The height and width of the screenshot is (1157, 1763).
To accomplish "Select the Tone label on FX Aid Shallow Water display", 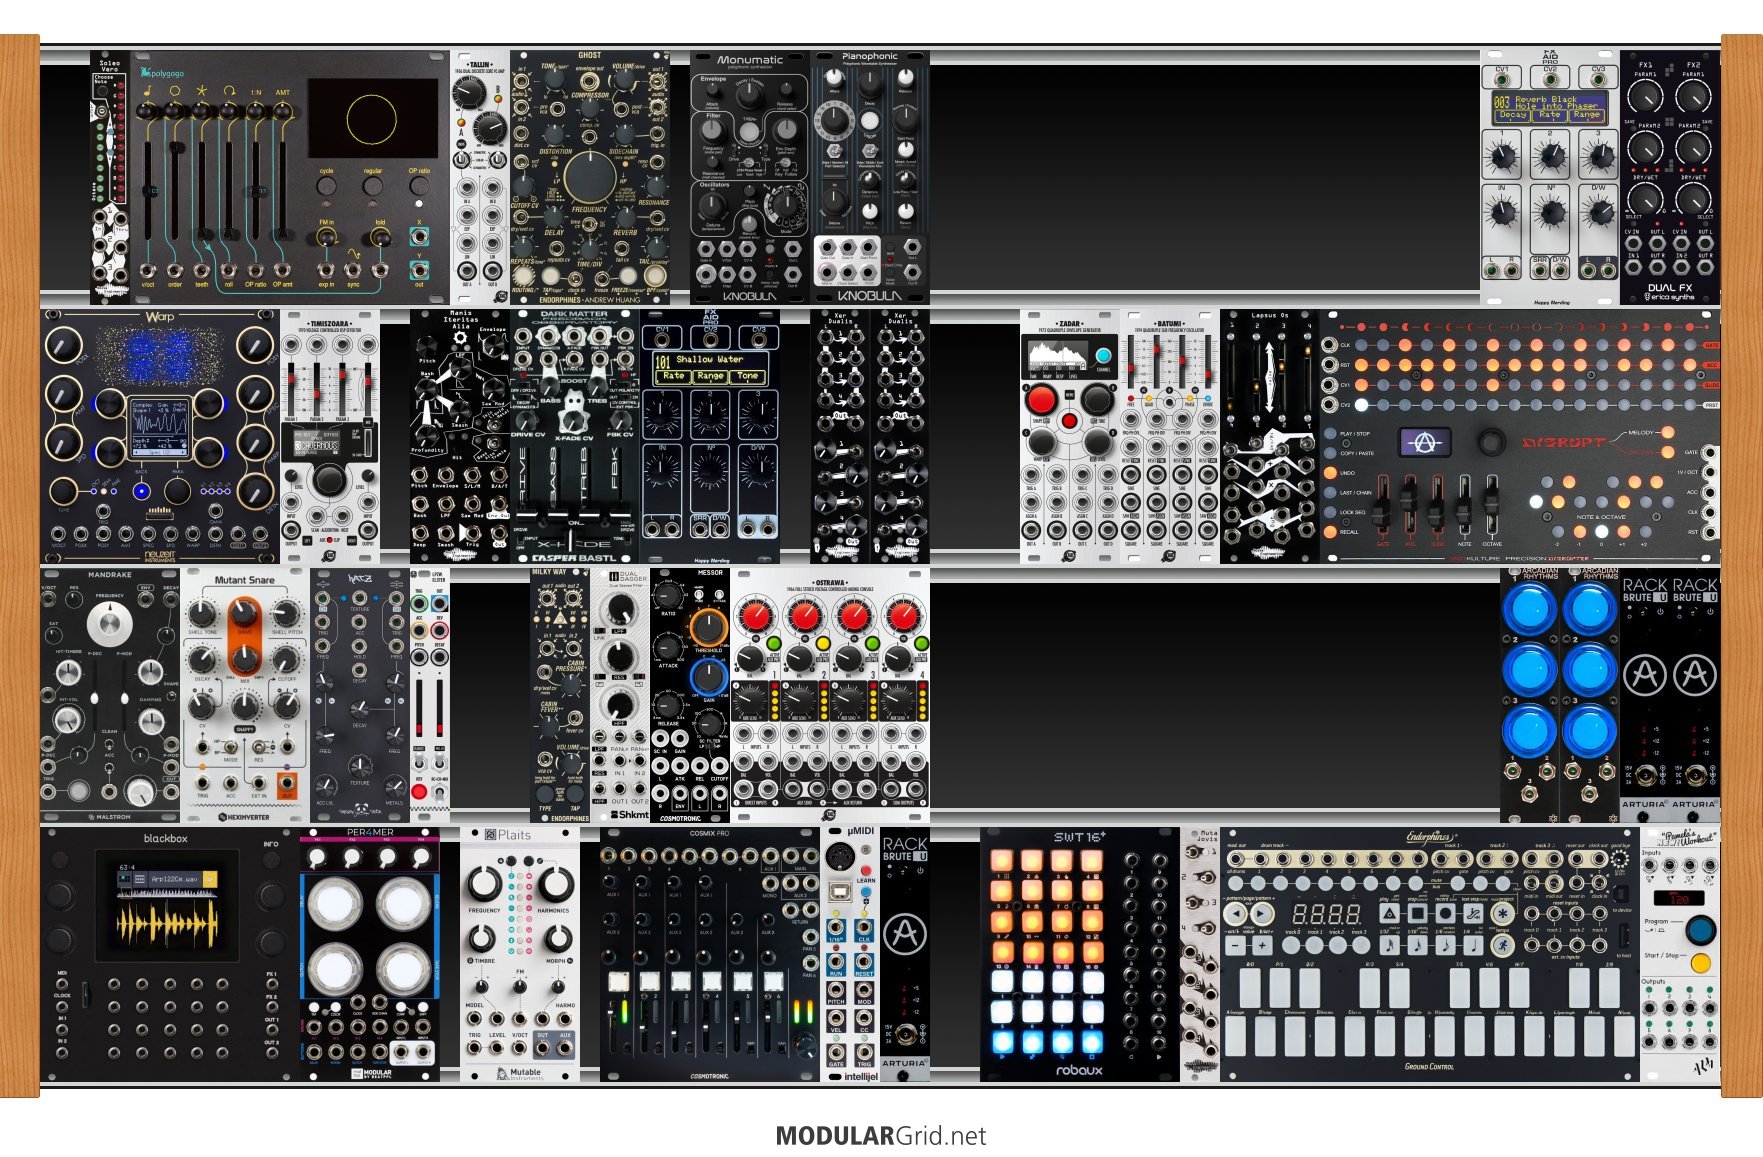I will click(747, 376).
